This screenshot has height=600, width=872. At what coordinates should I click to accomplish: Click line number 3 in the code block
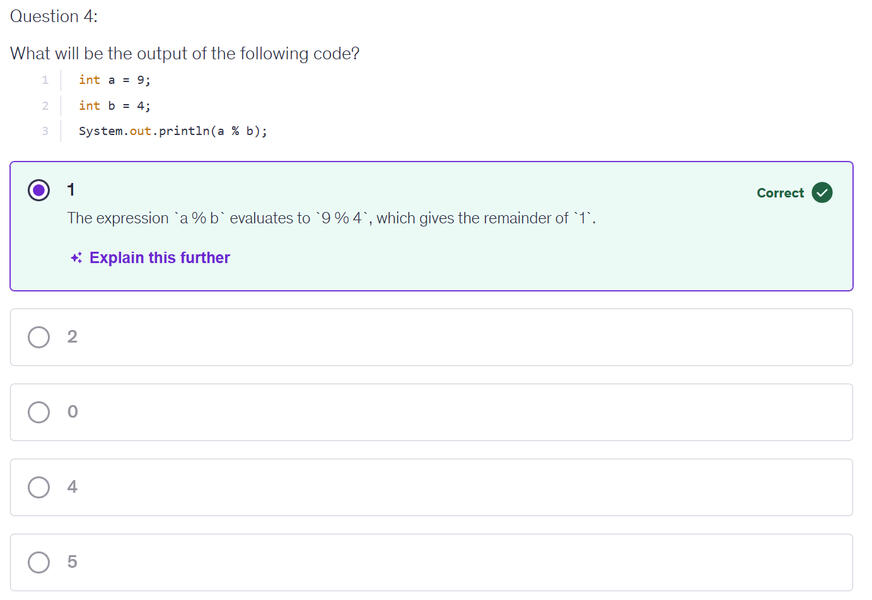45,131
